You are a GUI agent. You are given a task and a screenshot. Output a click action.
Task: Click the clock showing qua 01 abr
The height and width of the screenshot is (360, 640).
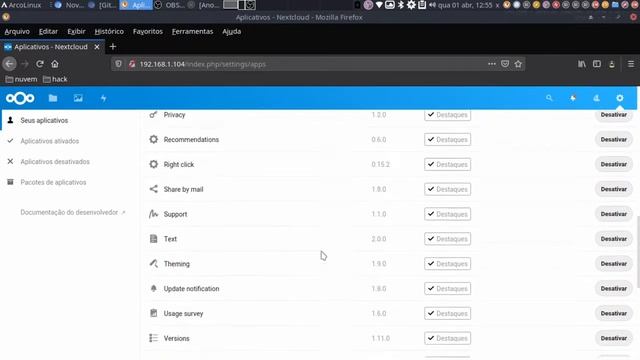coord(465,5)
